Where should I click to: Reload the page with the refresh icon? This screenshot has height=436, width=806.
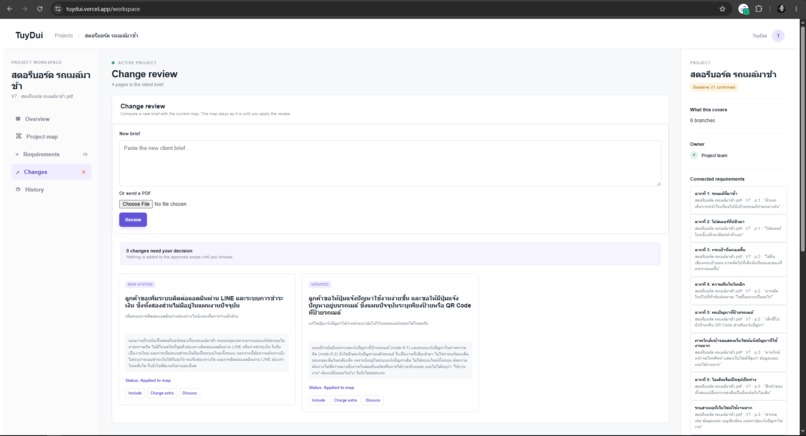[40, 9]
